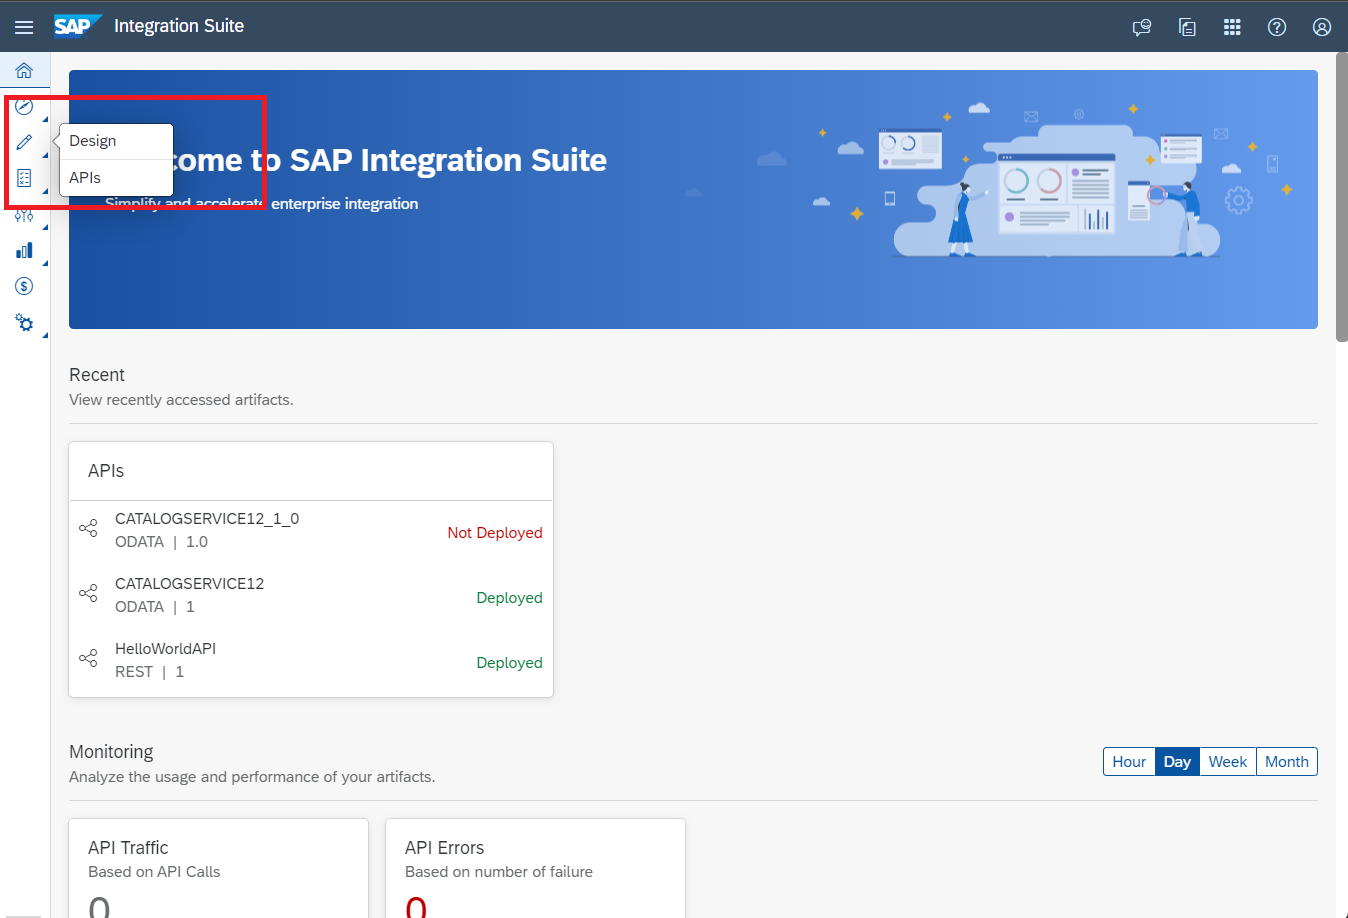Open the Design pencil icon

pos(24,142)
